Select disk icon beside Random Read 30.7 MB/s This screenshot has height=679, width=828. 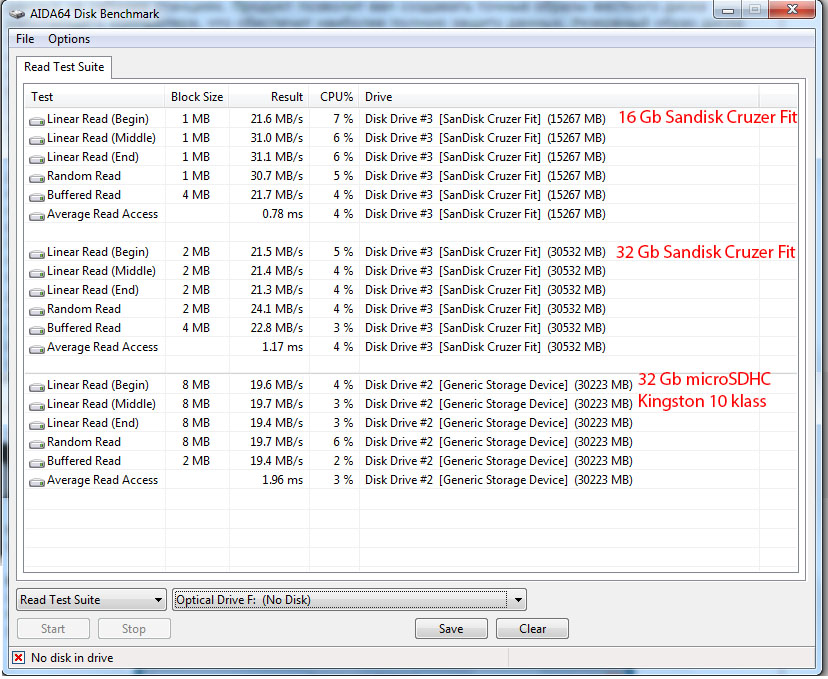tap(37, 177)
